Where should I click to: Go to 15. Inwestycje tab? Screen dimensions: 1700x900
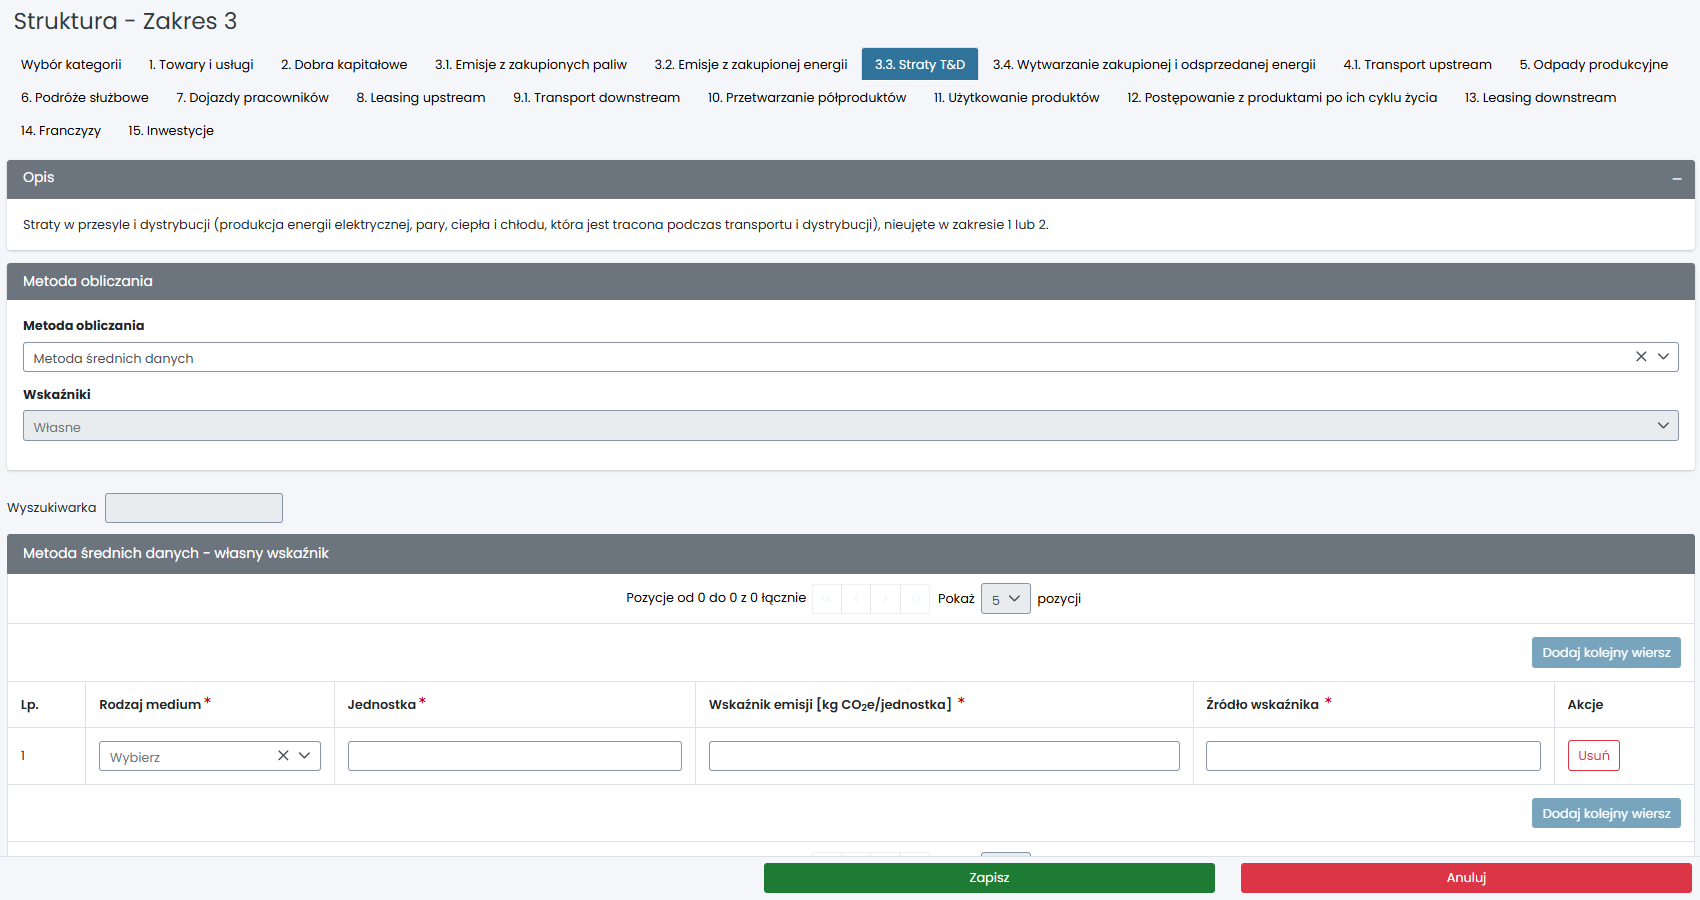(171, 131)
